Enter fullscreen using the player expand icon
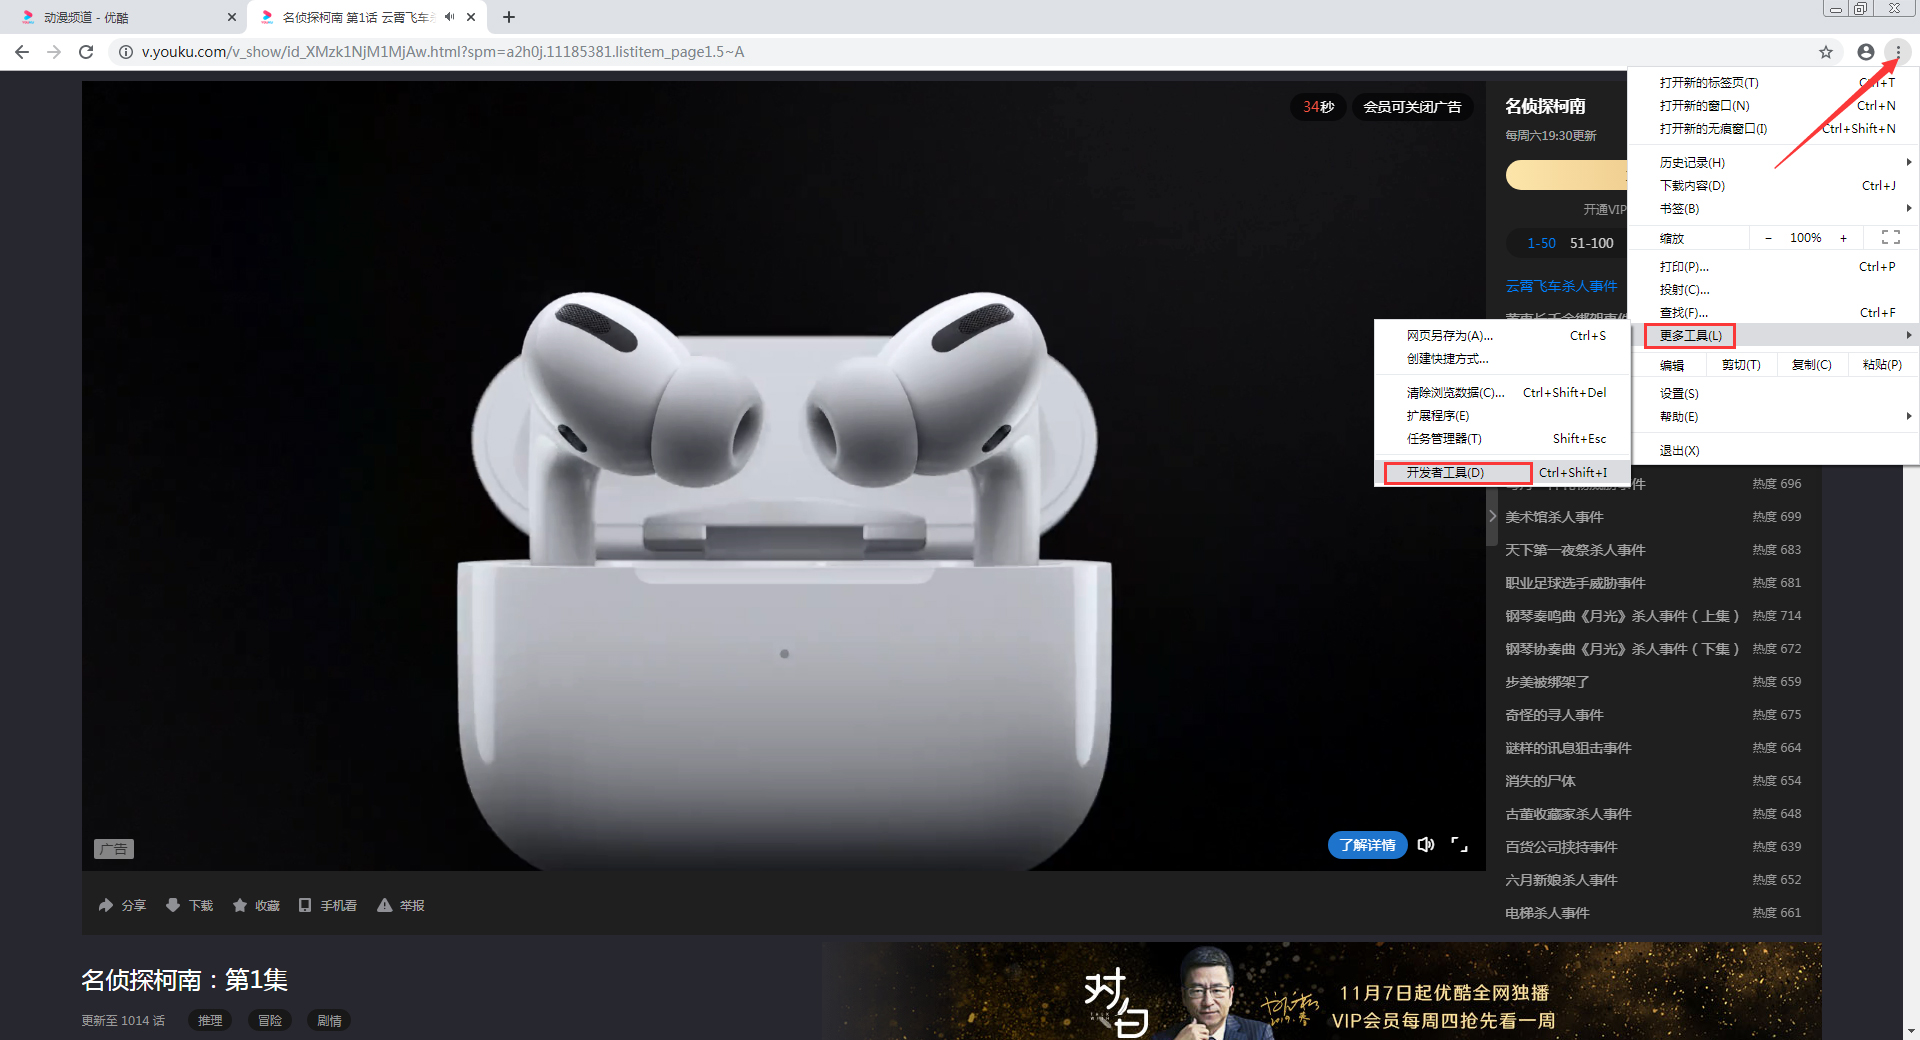The height and width of the screenshot is (1040, 1920). pyautogui.click(x=1459, y=845)
